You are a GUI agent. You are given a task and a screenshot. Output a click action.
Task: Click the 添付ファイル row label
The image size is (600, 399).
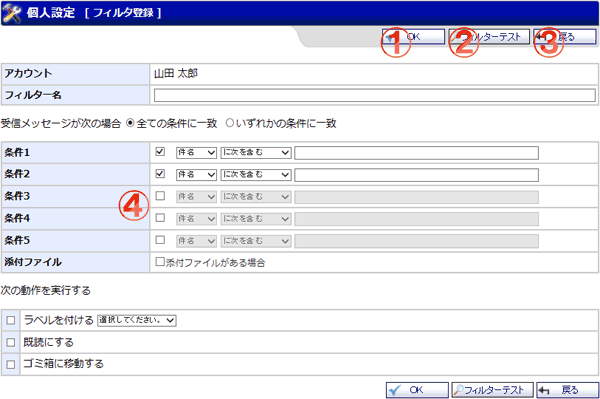coord(33,262)
